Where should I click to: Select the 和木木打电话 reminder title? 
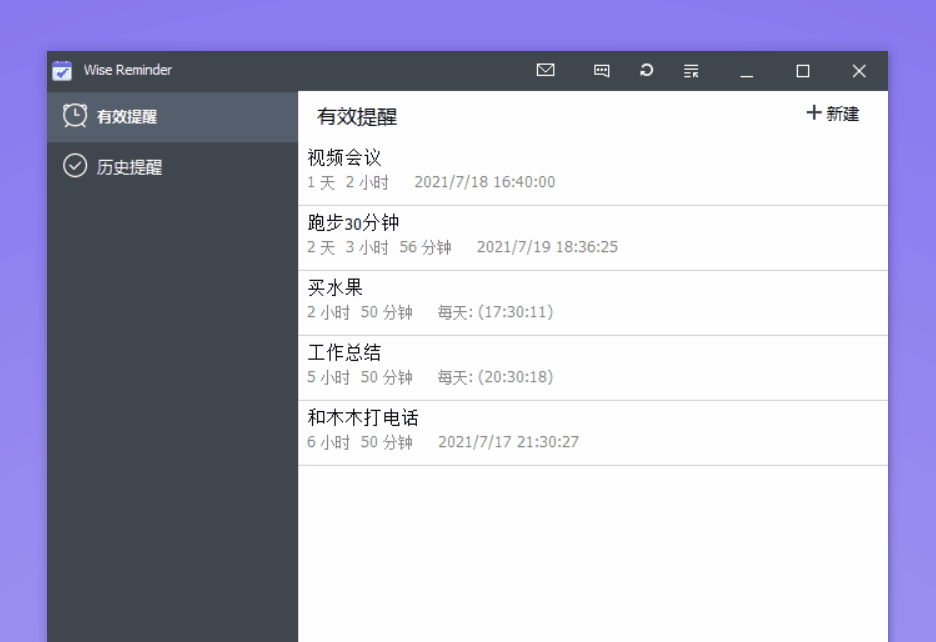click(x=363, y=418)
